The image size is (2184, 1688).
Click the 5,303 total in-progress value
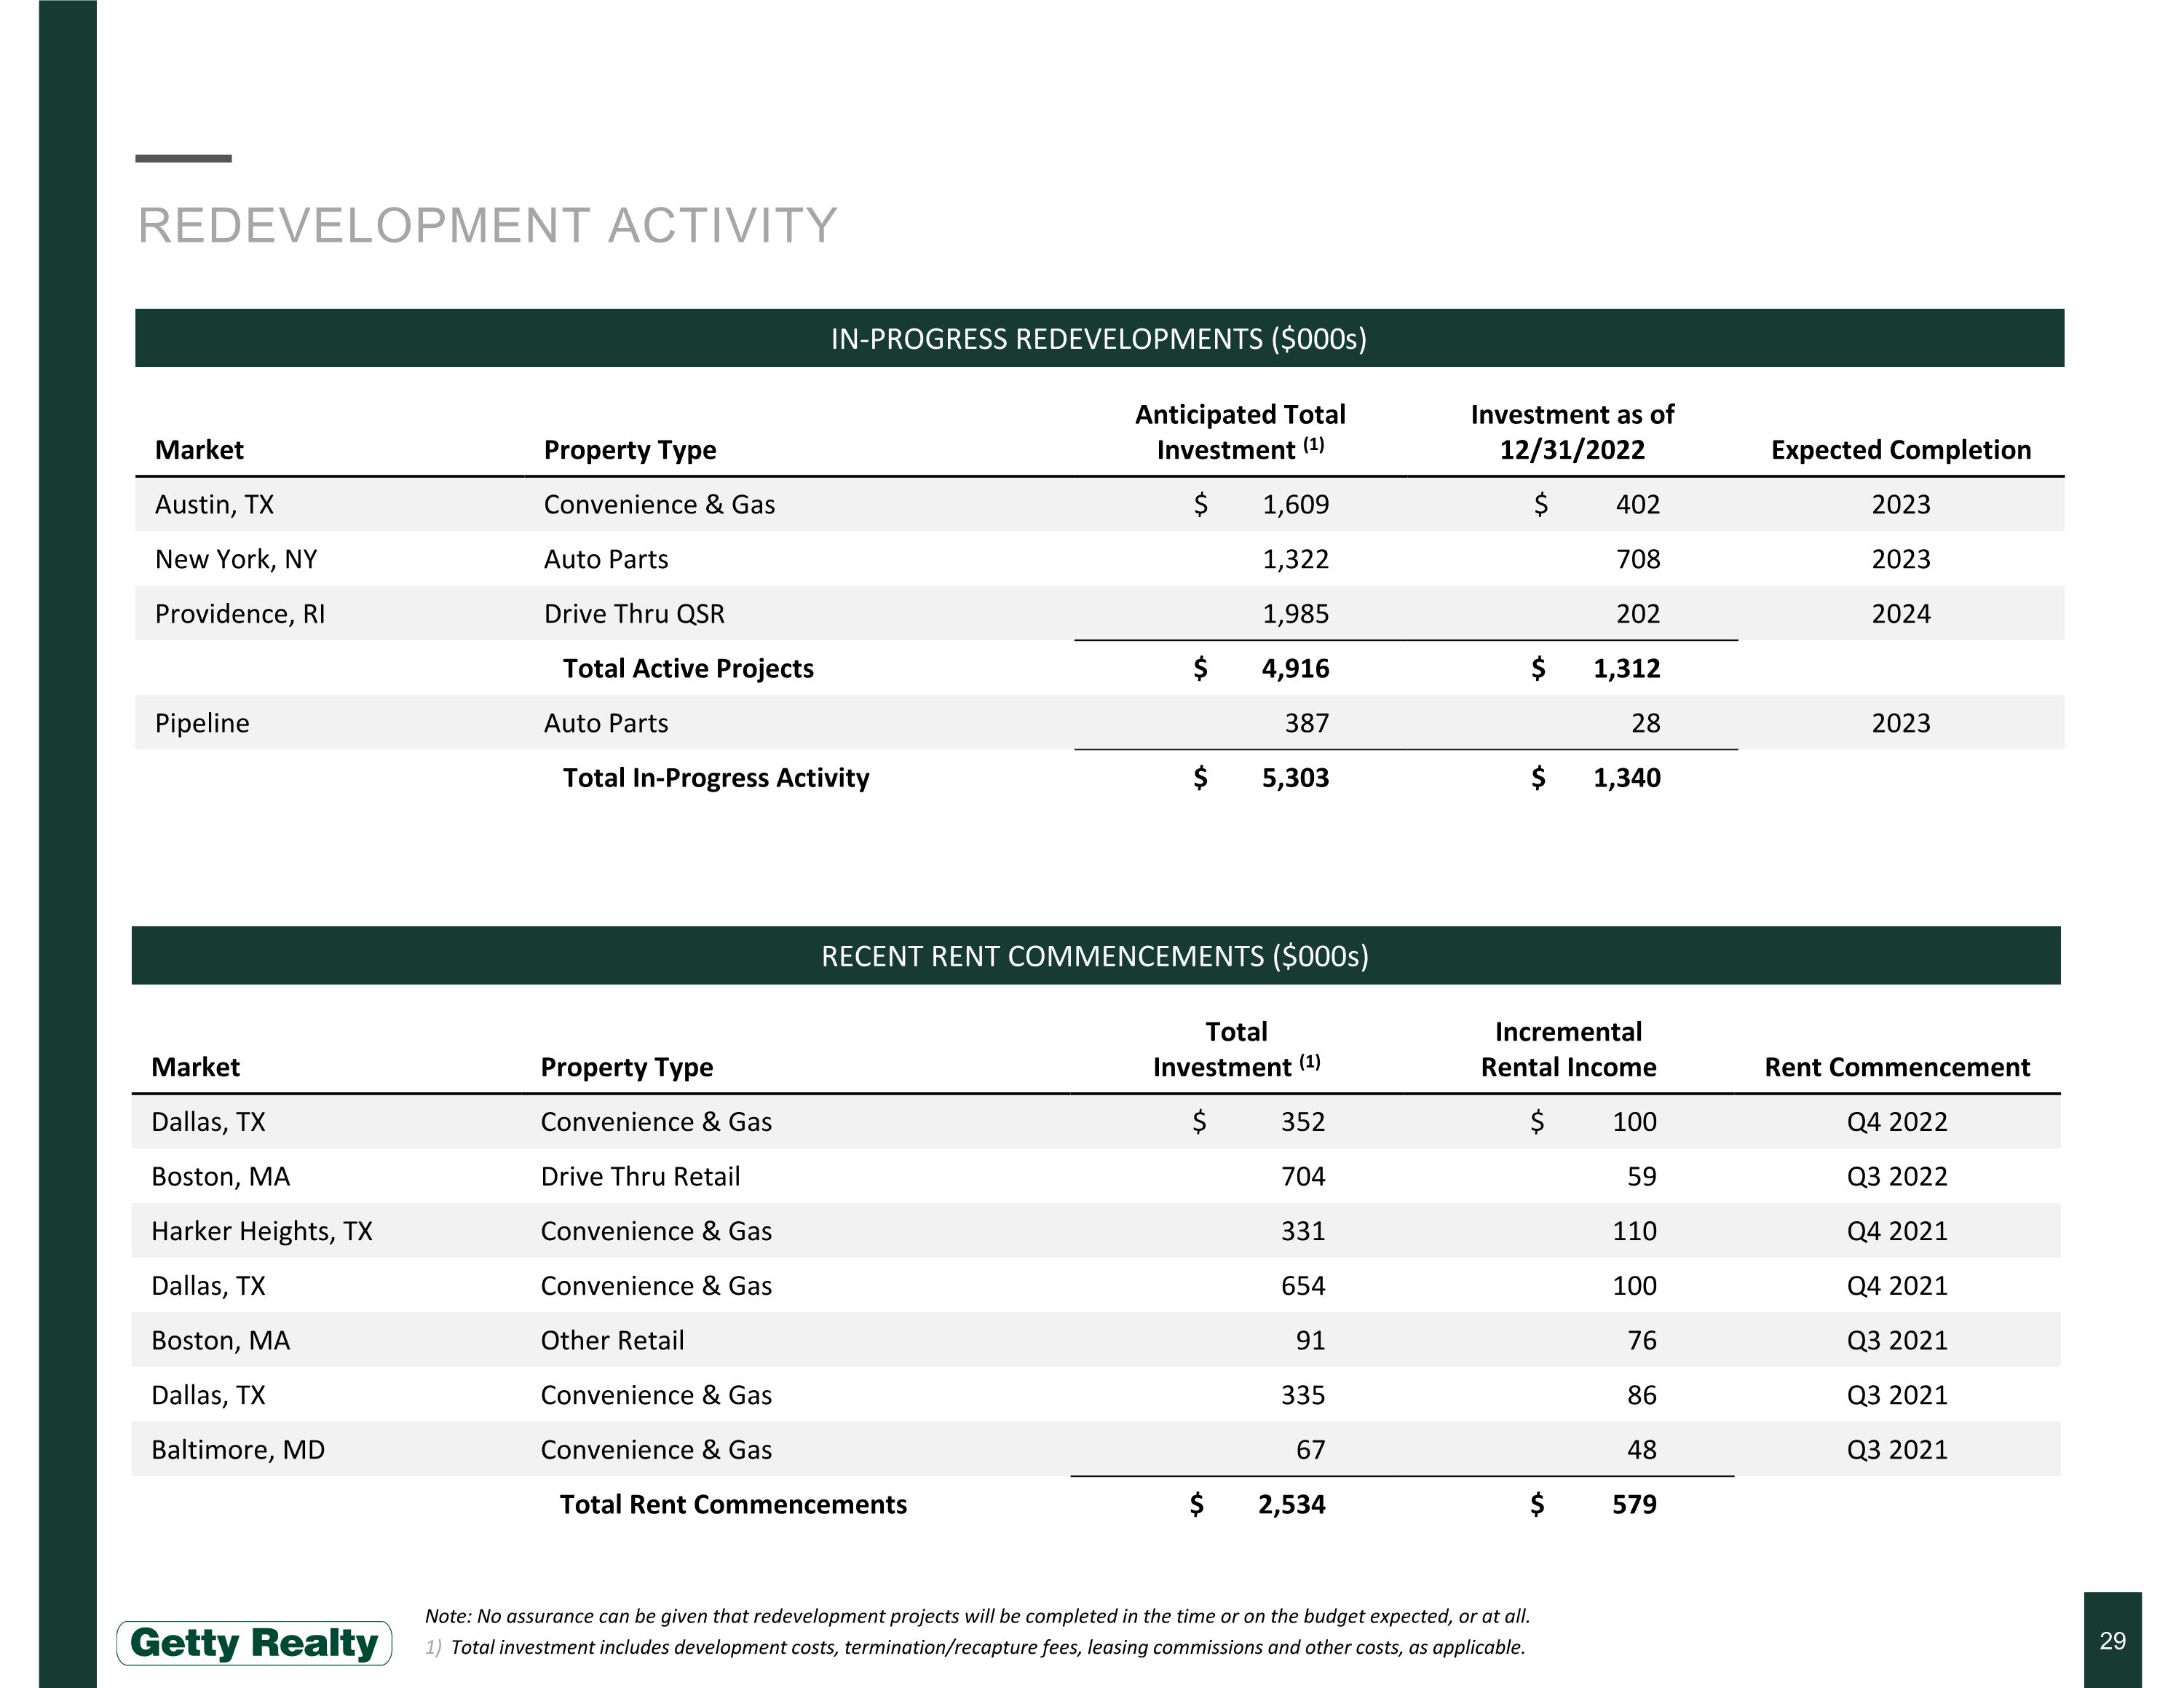(1295, 778)
